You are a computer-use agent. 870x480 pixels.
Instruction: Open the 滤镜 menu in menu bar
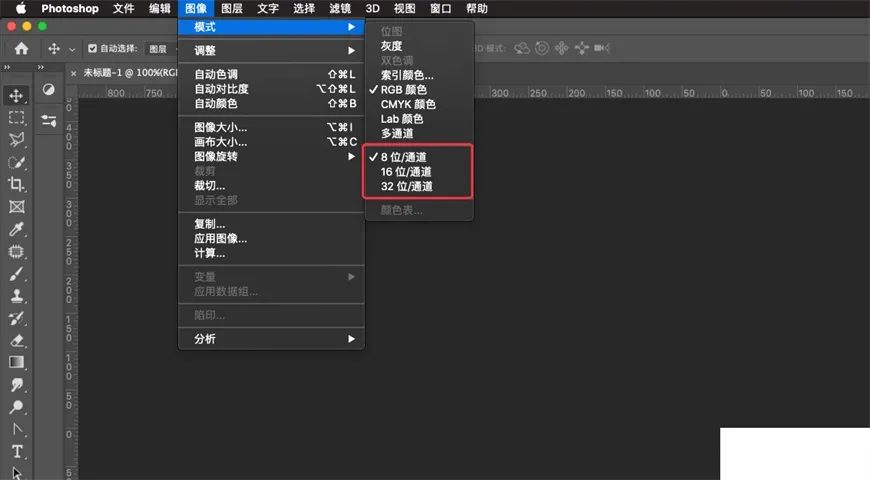pos(340,8)
